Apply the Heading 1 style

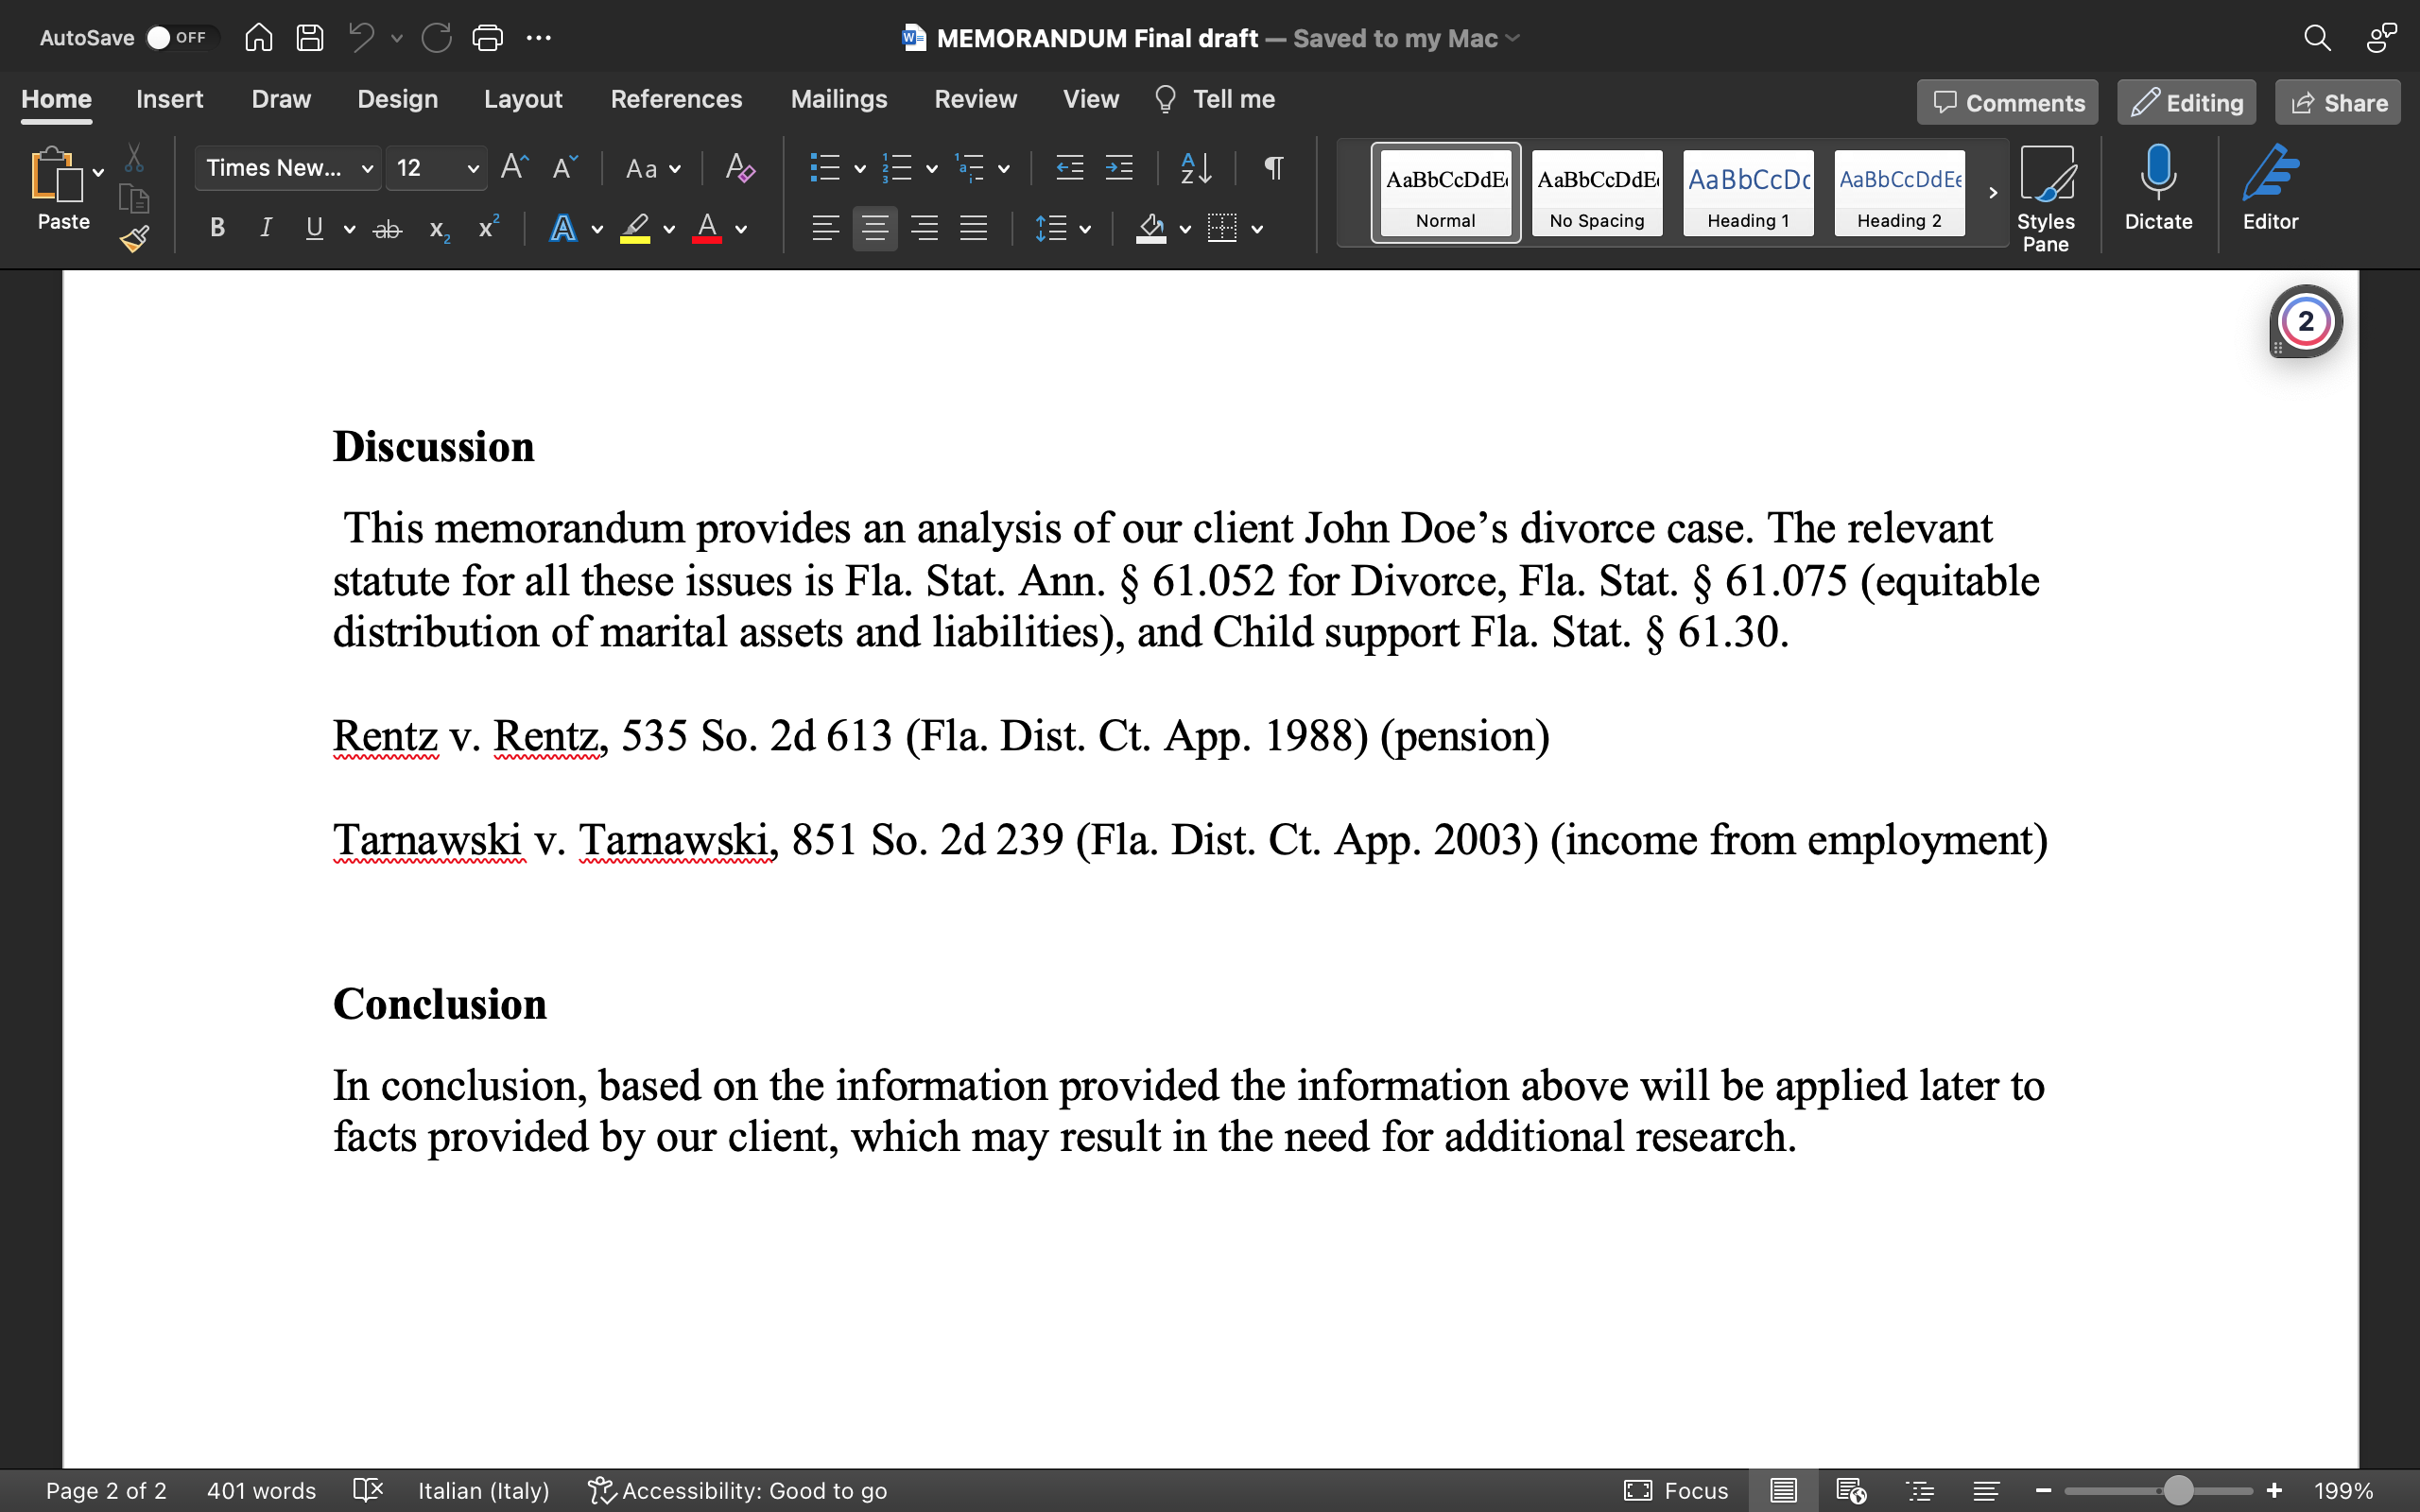click(1748, 192)
